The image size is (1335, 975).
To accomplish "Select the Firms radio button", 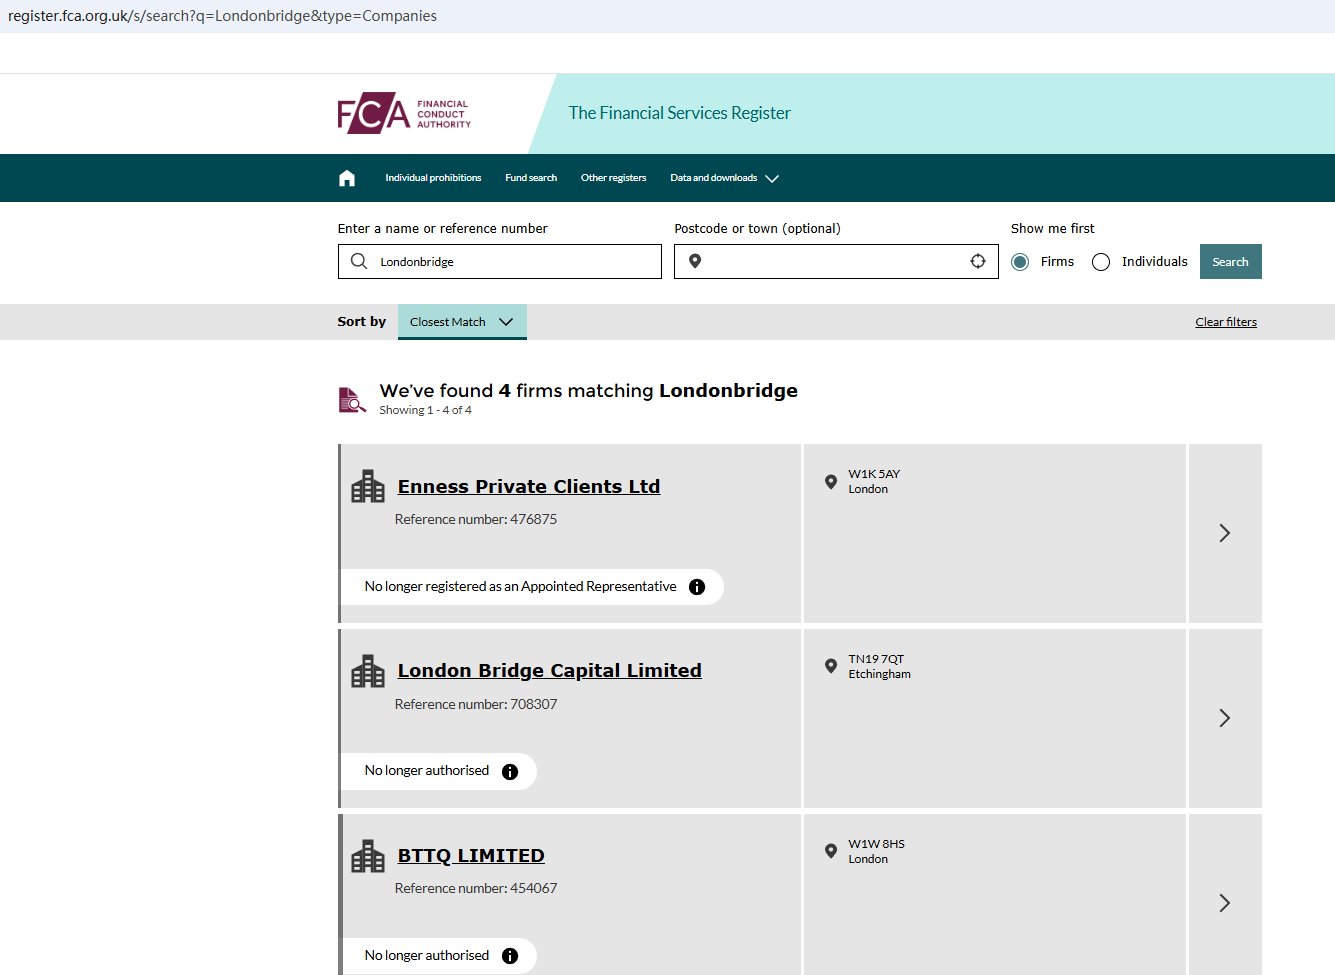I will (1020, 262).
